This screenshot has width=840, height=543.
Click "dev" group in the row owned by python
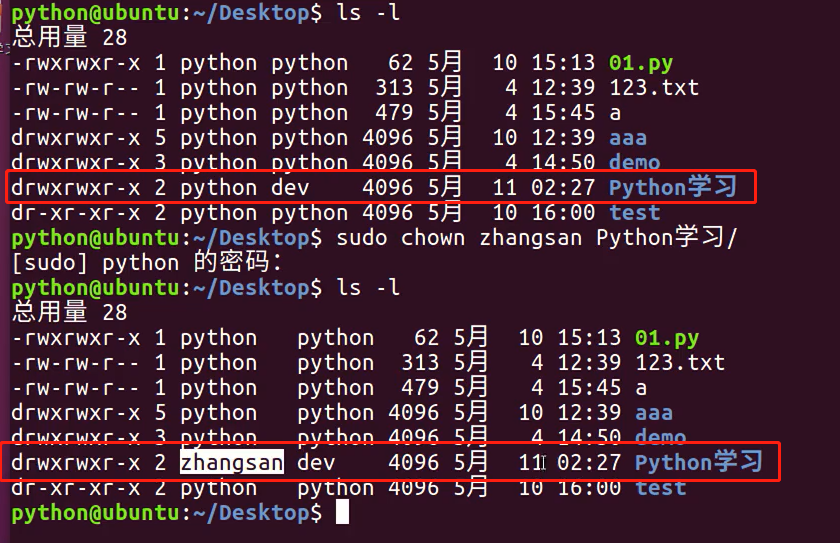290,188
